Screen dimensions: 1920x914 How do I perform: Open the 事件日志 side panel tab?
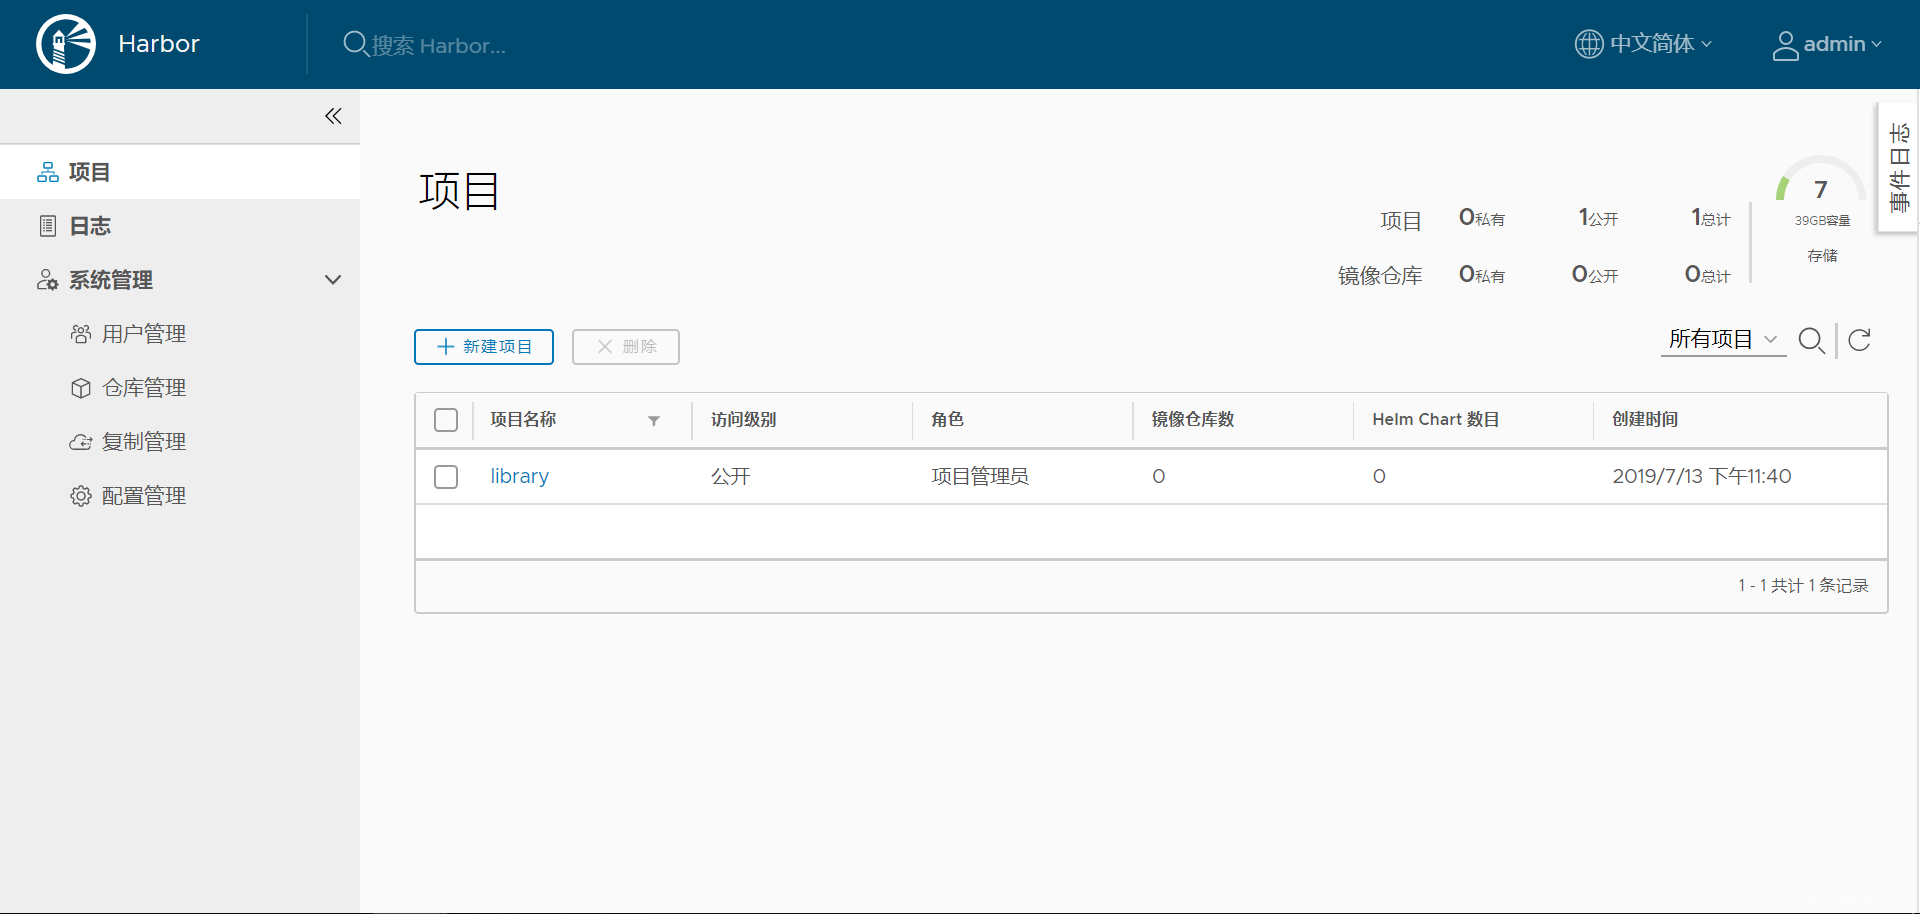click(1898, 167)
